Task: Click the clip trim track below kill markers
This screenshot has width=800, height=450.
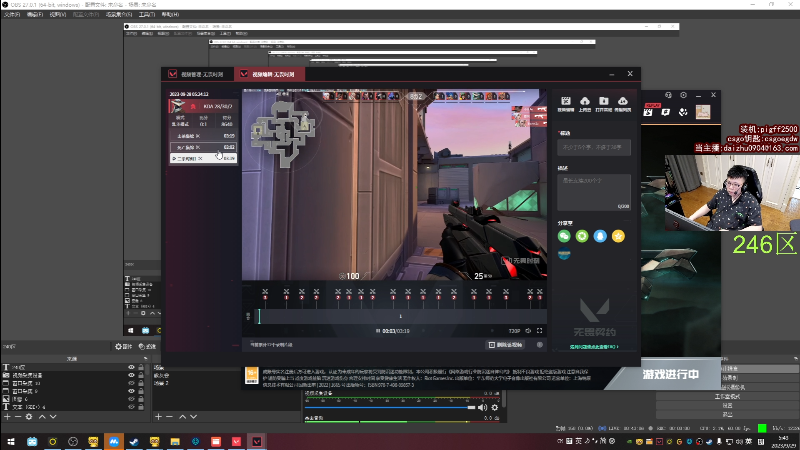Action: [401, 316]
